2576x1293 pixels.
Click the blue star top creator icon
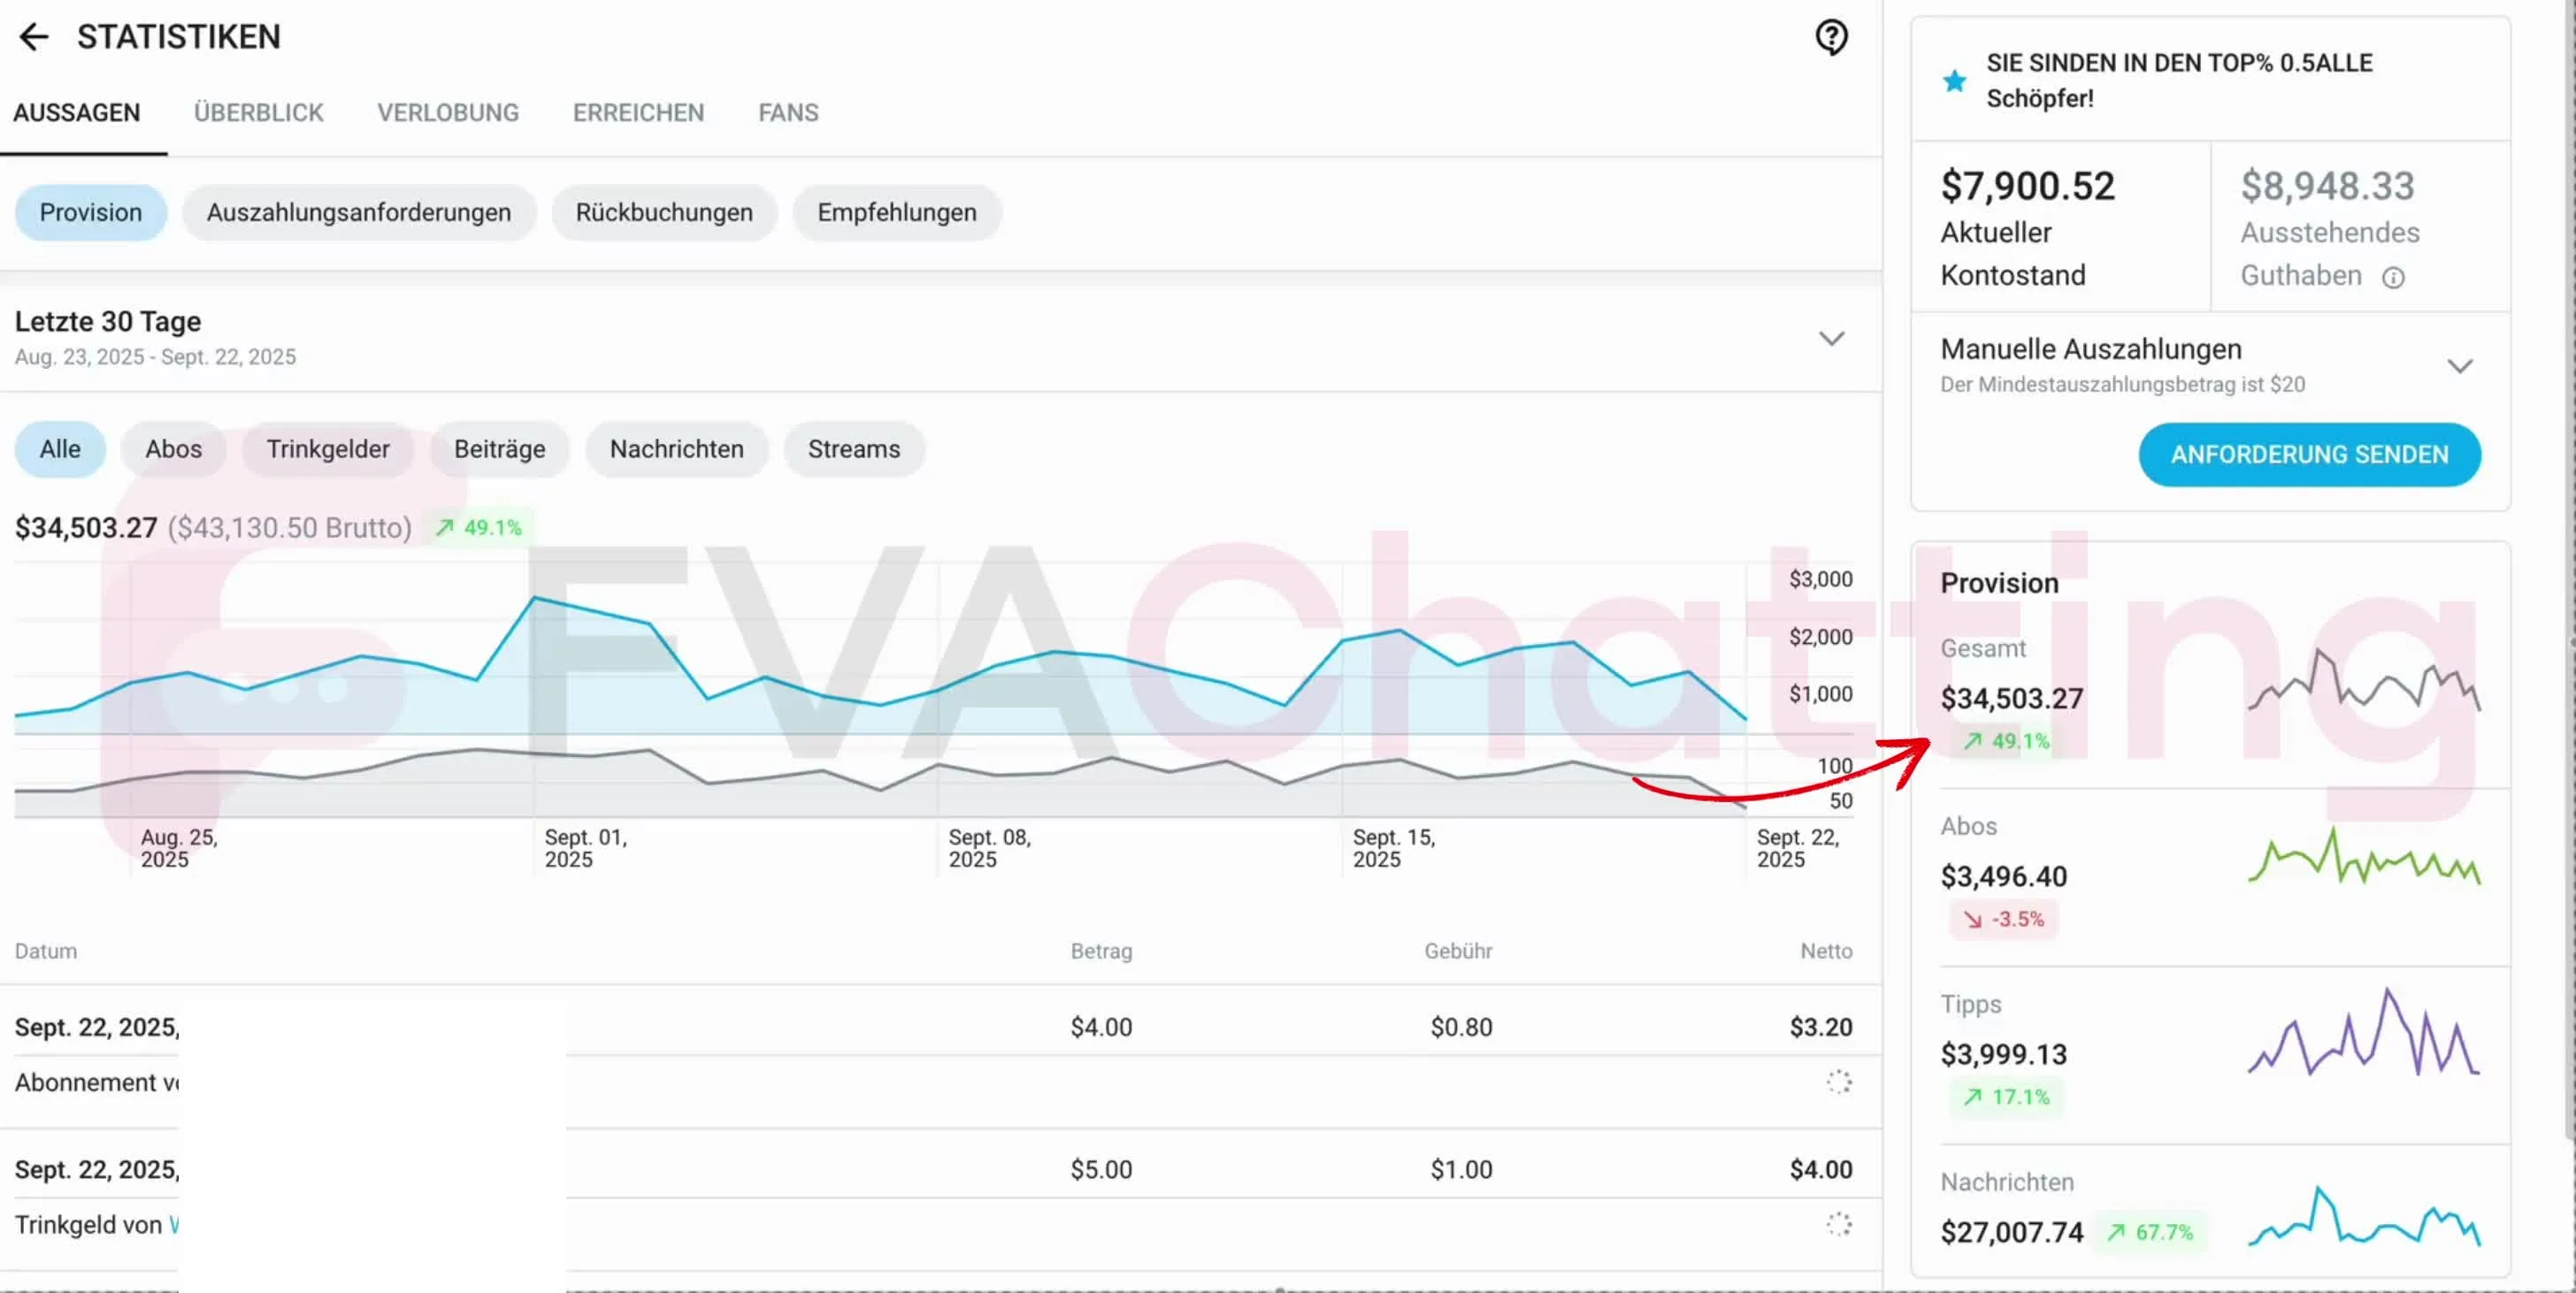pos(1953,80)
